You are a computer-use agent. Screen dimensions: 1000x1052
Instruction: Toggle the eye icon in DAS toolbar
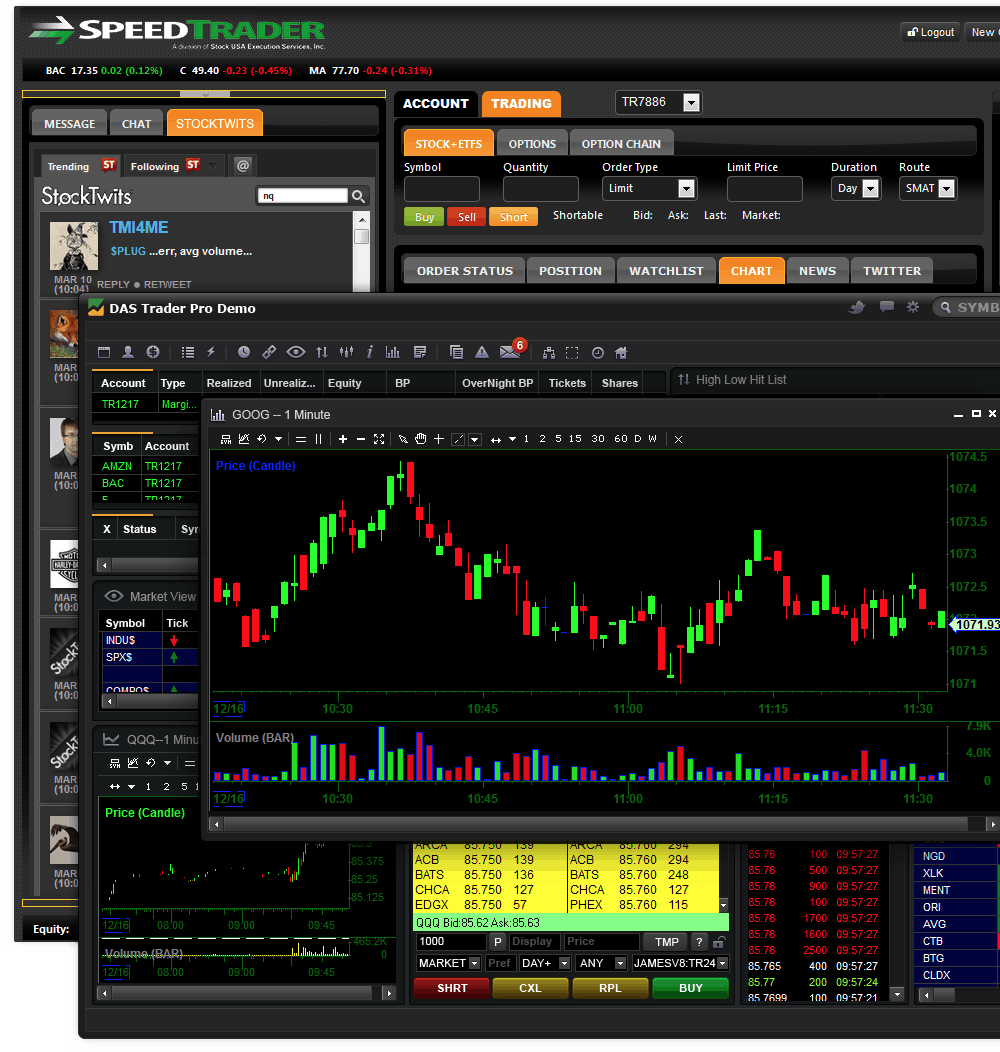click(296, 352)
